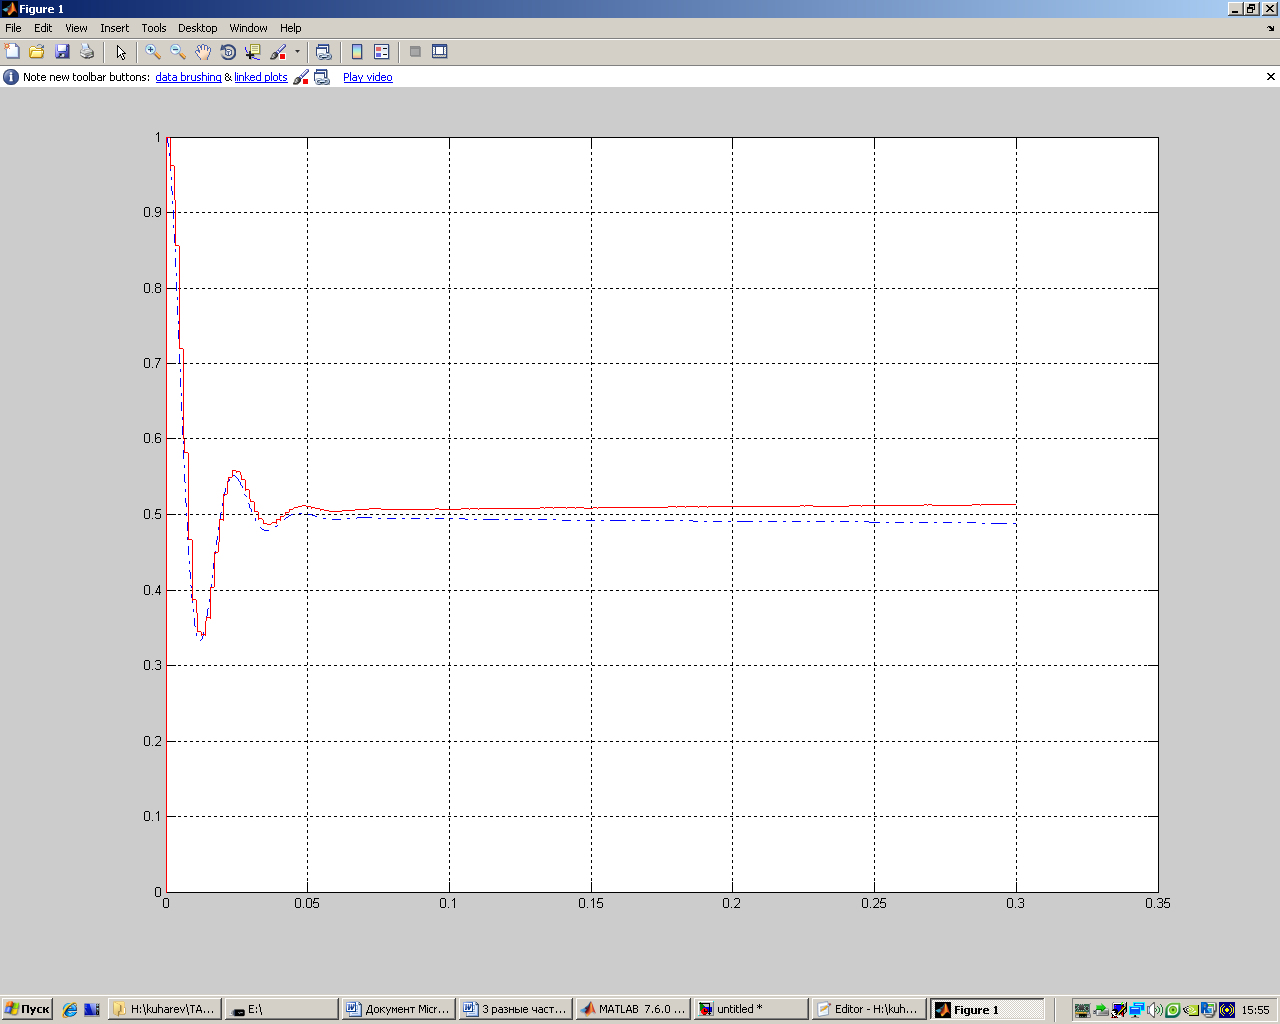Dismiss the new toolbar buttons note
The height and width of the screenshot is (1024, 1280).
point(1271,77)
